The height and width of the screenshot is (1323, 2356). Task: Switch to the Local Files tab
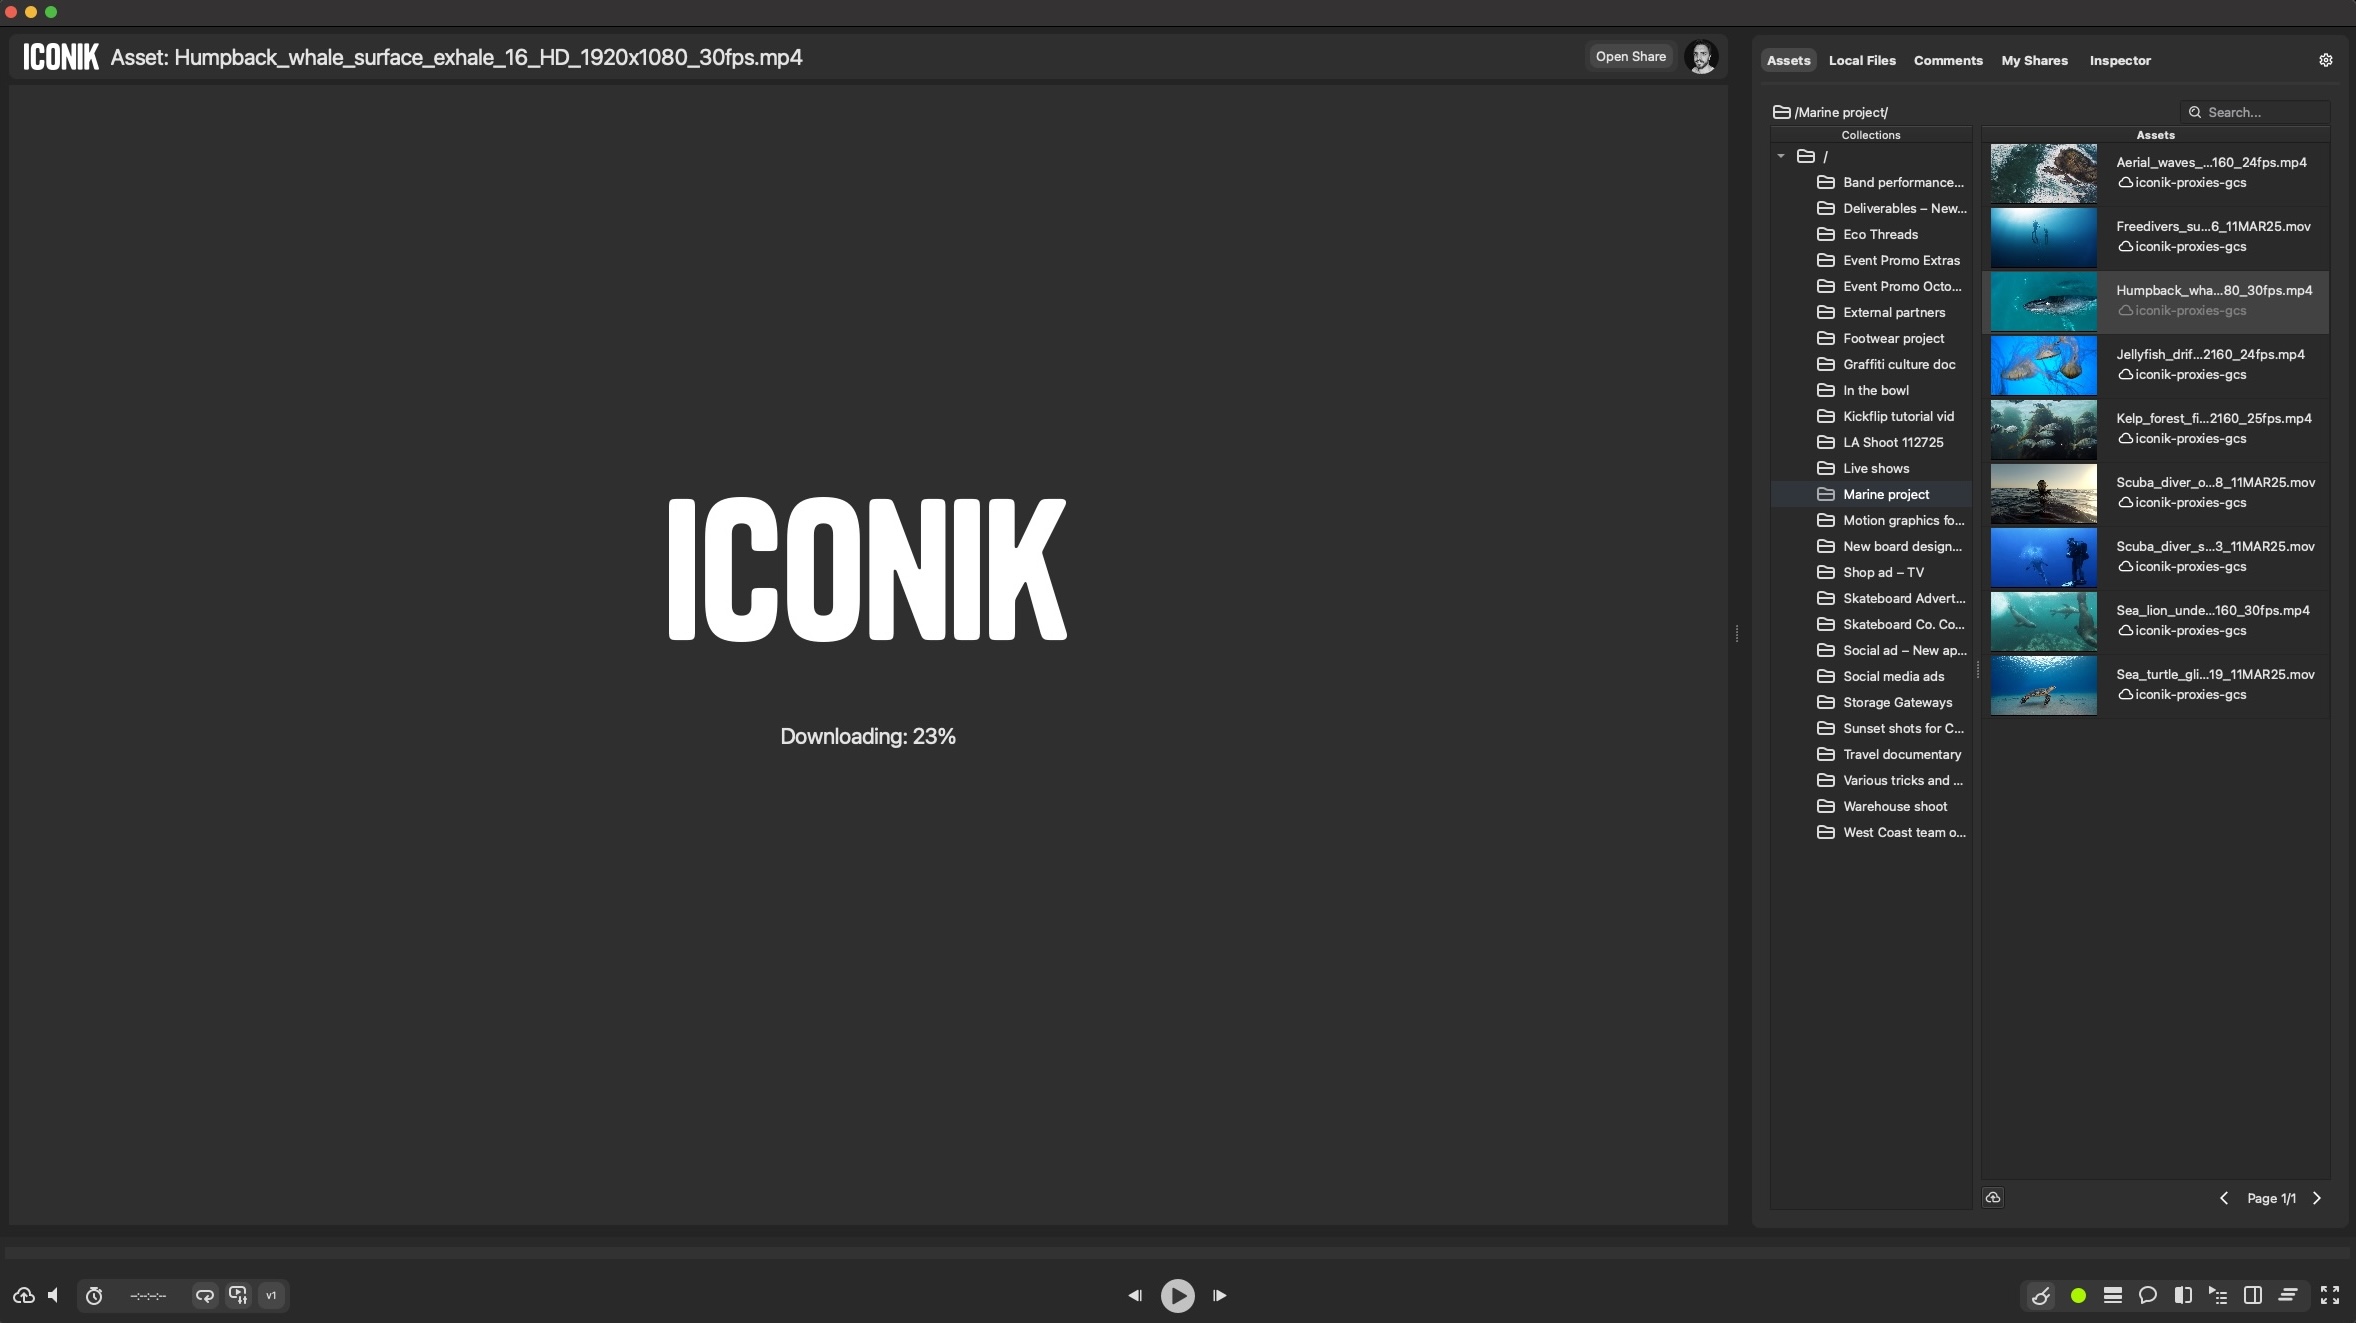1861,60
